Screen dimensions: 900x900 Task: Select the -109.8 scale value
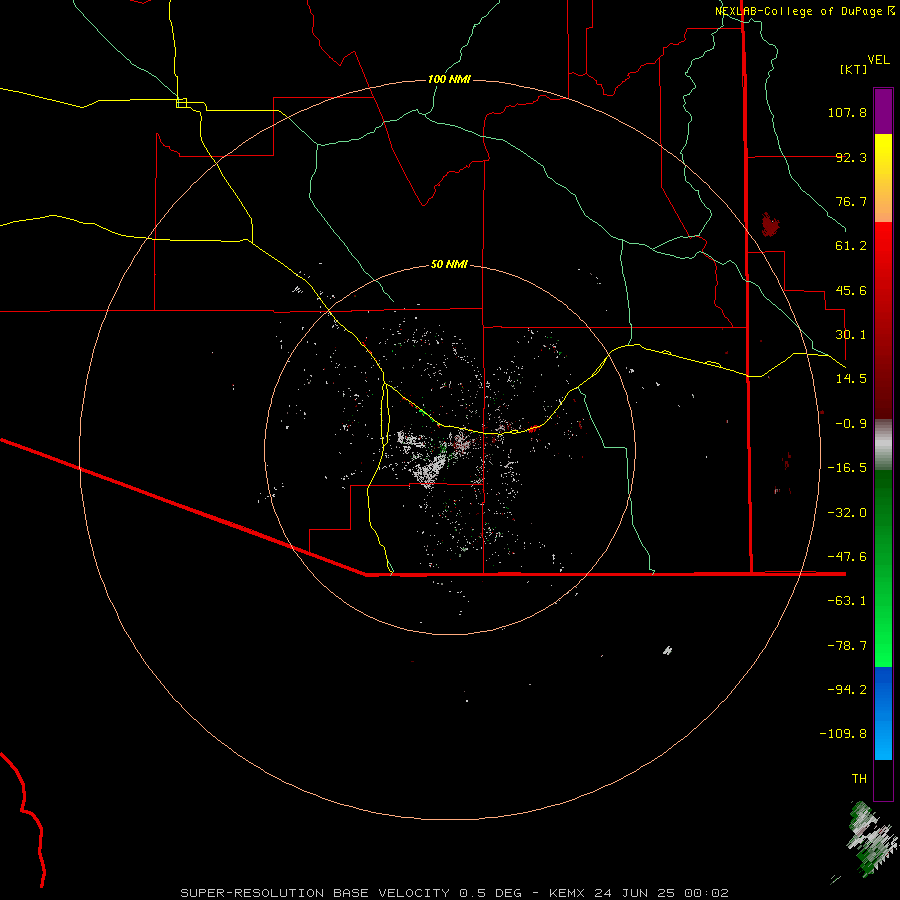coord(843,734)
